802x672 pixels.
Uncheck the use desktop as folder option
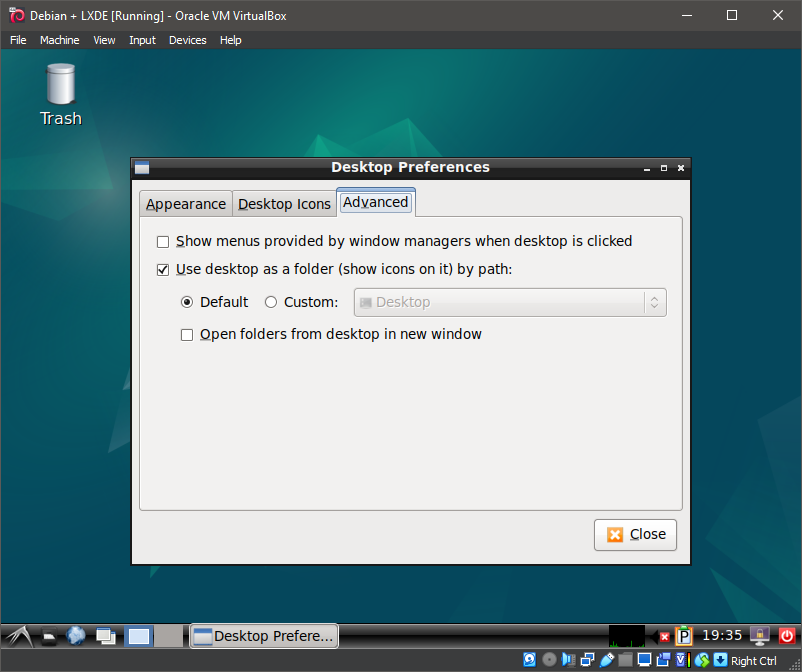[x=163, y=269]
